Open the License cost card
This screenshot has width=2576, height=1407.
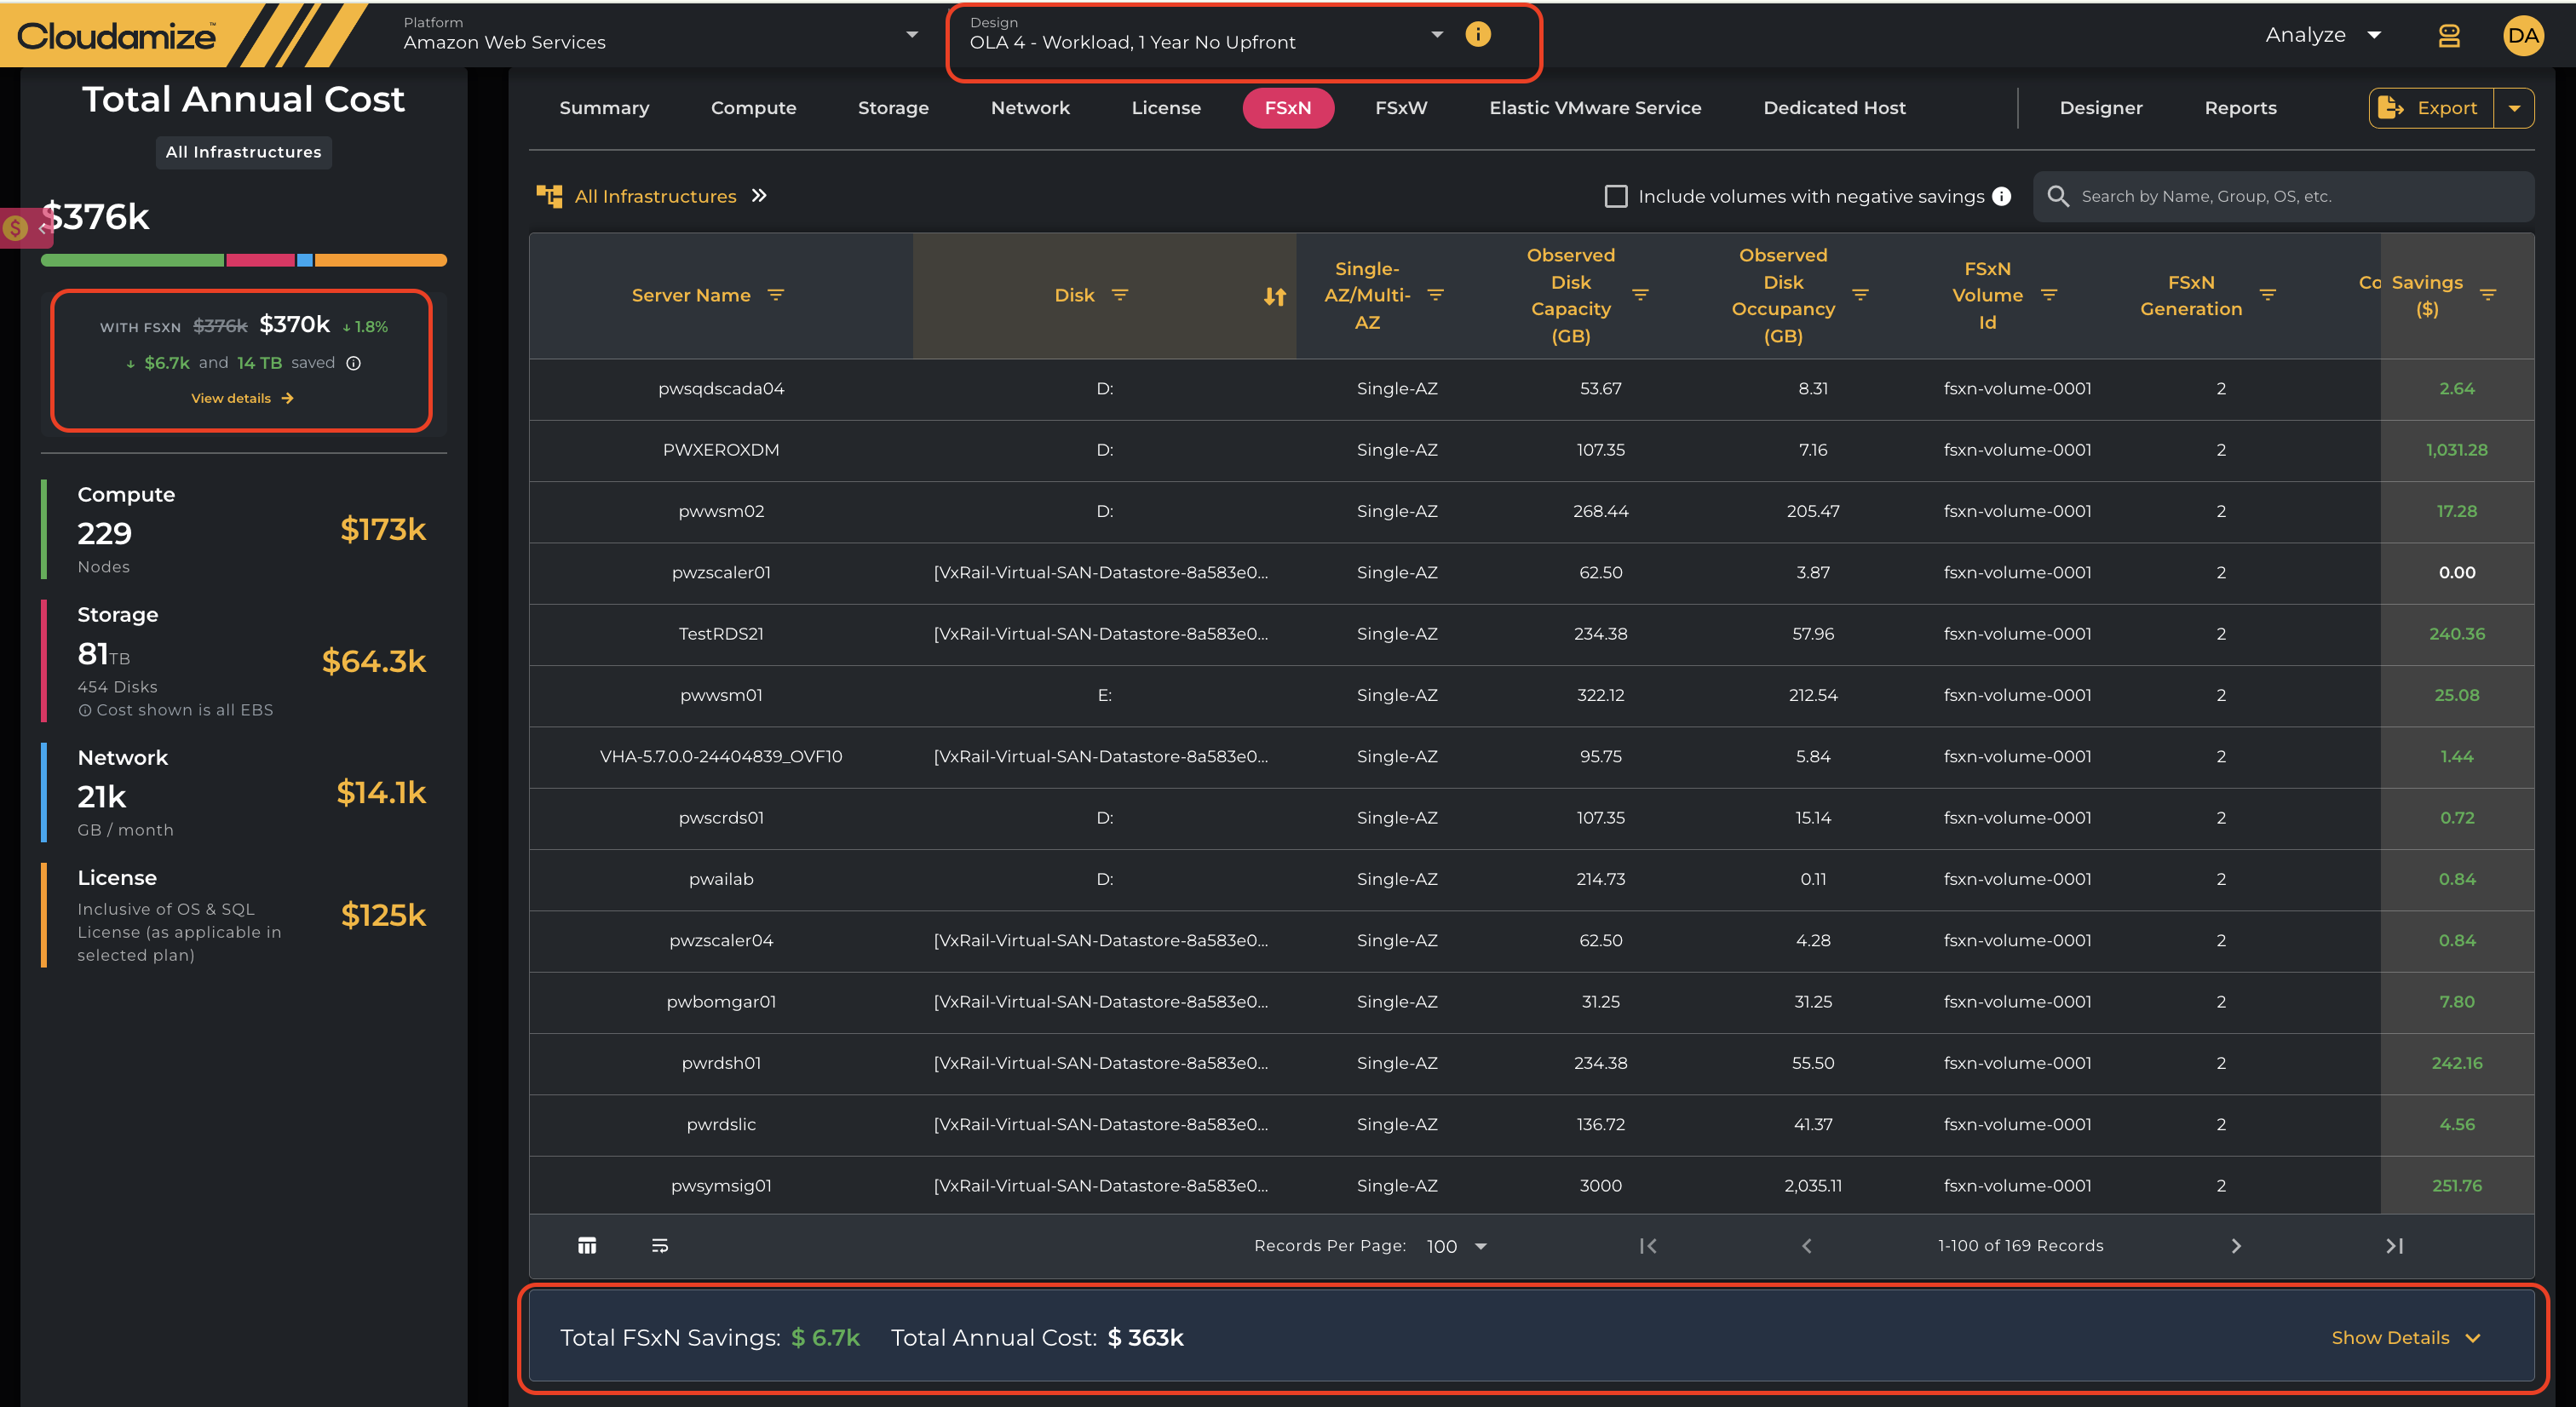point(243,915)
